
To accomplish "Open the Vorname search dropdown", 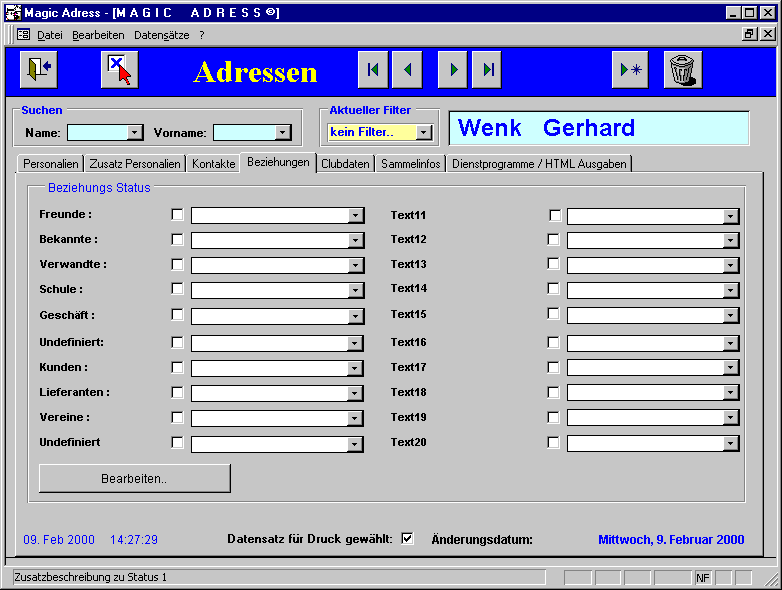I will tap(283, 132).
